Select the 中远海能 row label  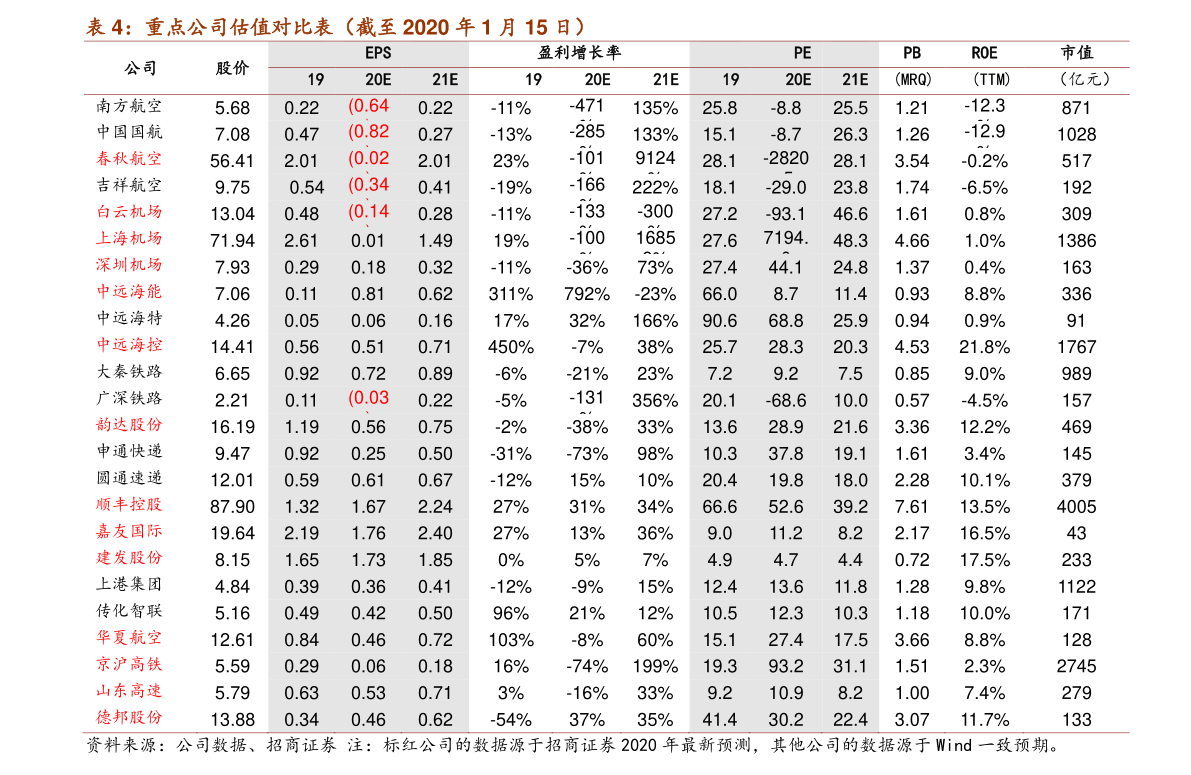[129, 292]
